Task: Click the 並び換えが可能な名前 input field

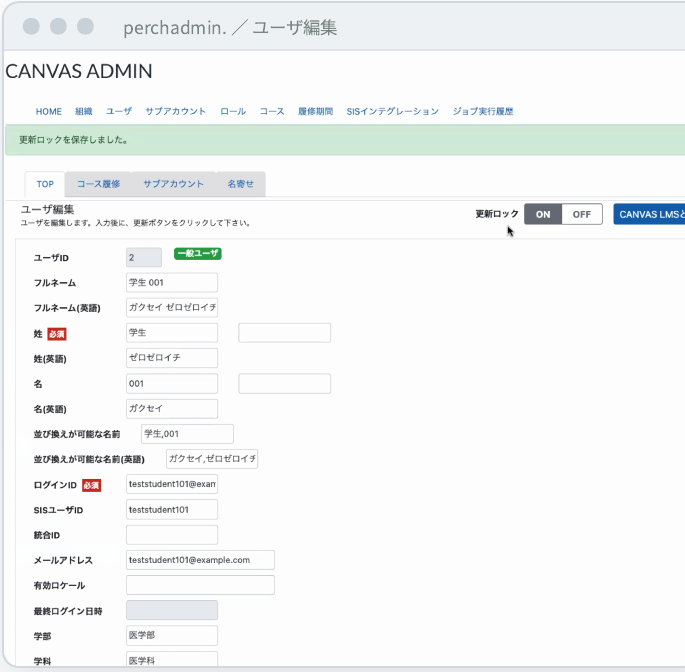Action: click(x=187, y=434)
